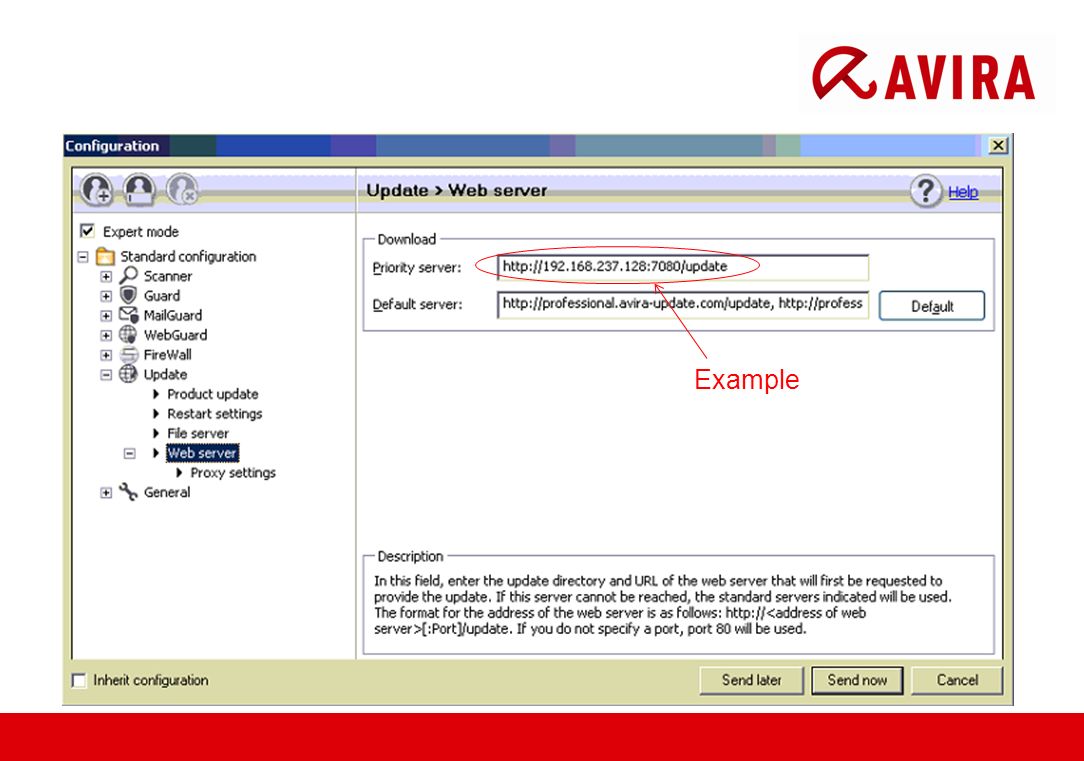Click the Priority server label
This screenshot has width=1084, height=761.
click(x=417, y=267)
